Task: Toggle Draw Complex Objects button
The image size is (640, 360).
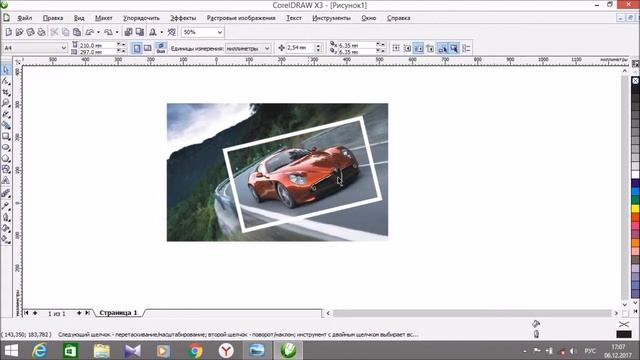Action: (x=442, y=48)
